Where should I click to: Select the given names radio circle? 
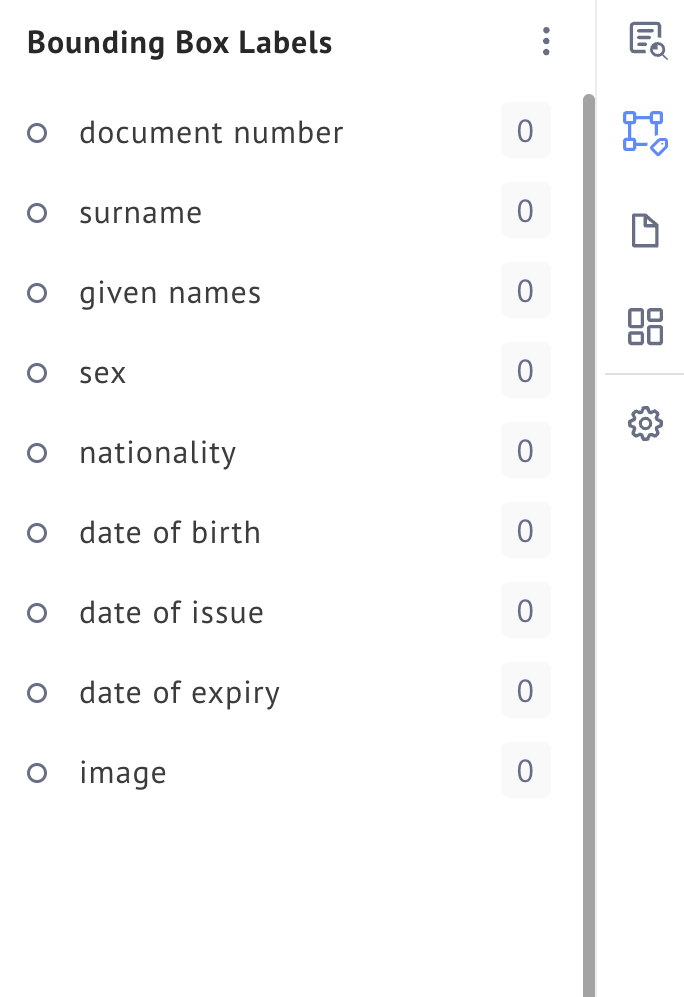click(37, 292)
